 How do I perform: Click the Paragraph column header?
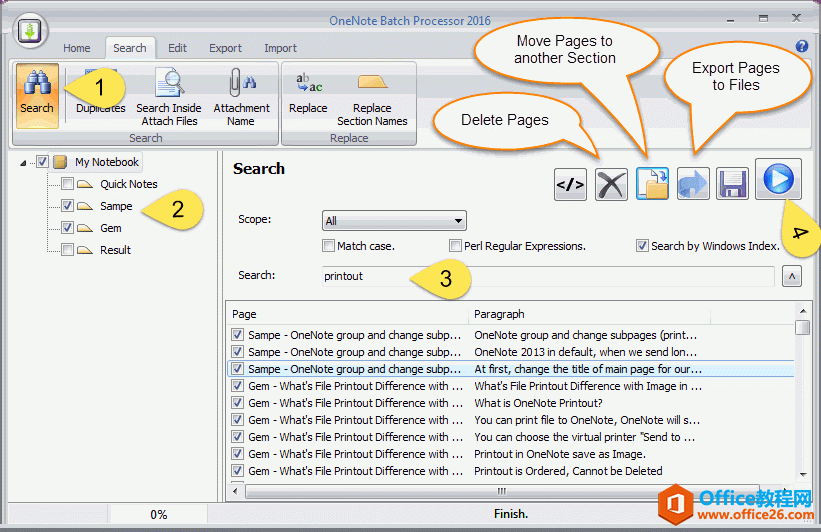point(589,314)
